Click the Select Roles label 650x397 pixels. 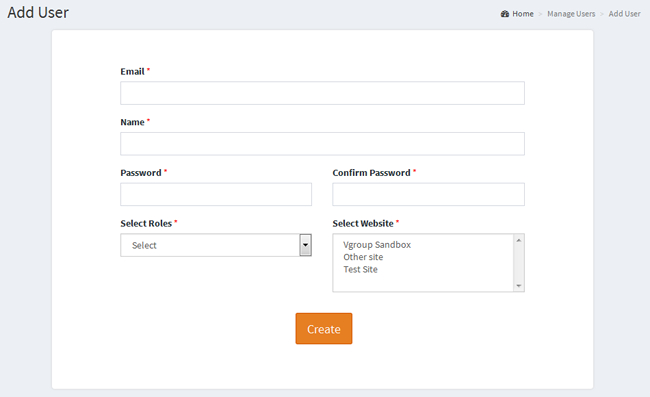tap(146, 223)
